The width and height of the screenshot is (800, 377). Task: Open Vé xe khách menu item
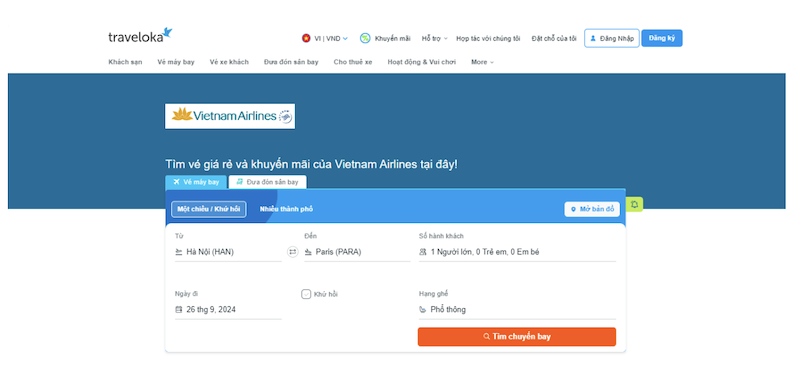pos(229,62)
